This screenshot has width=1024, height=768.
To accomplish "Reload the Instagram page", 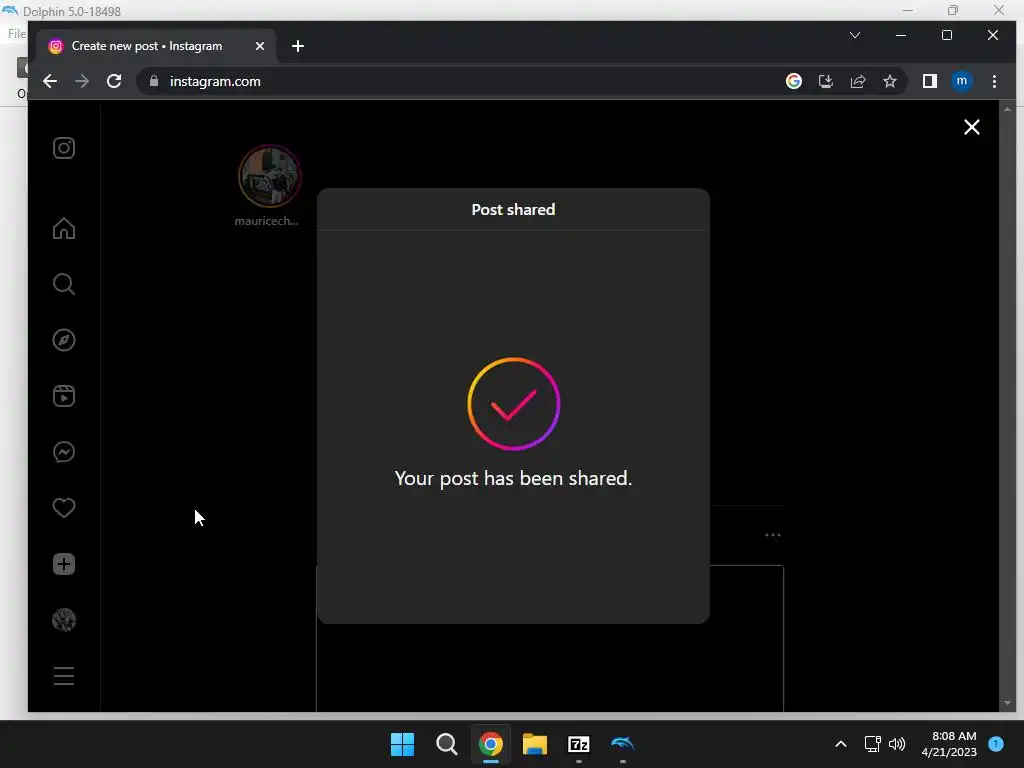I will pyautogui.click(x=114, y=82).
